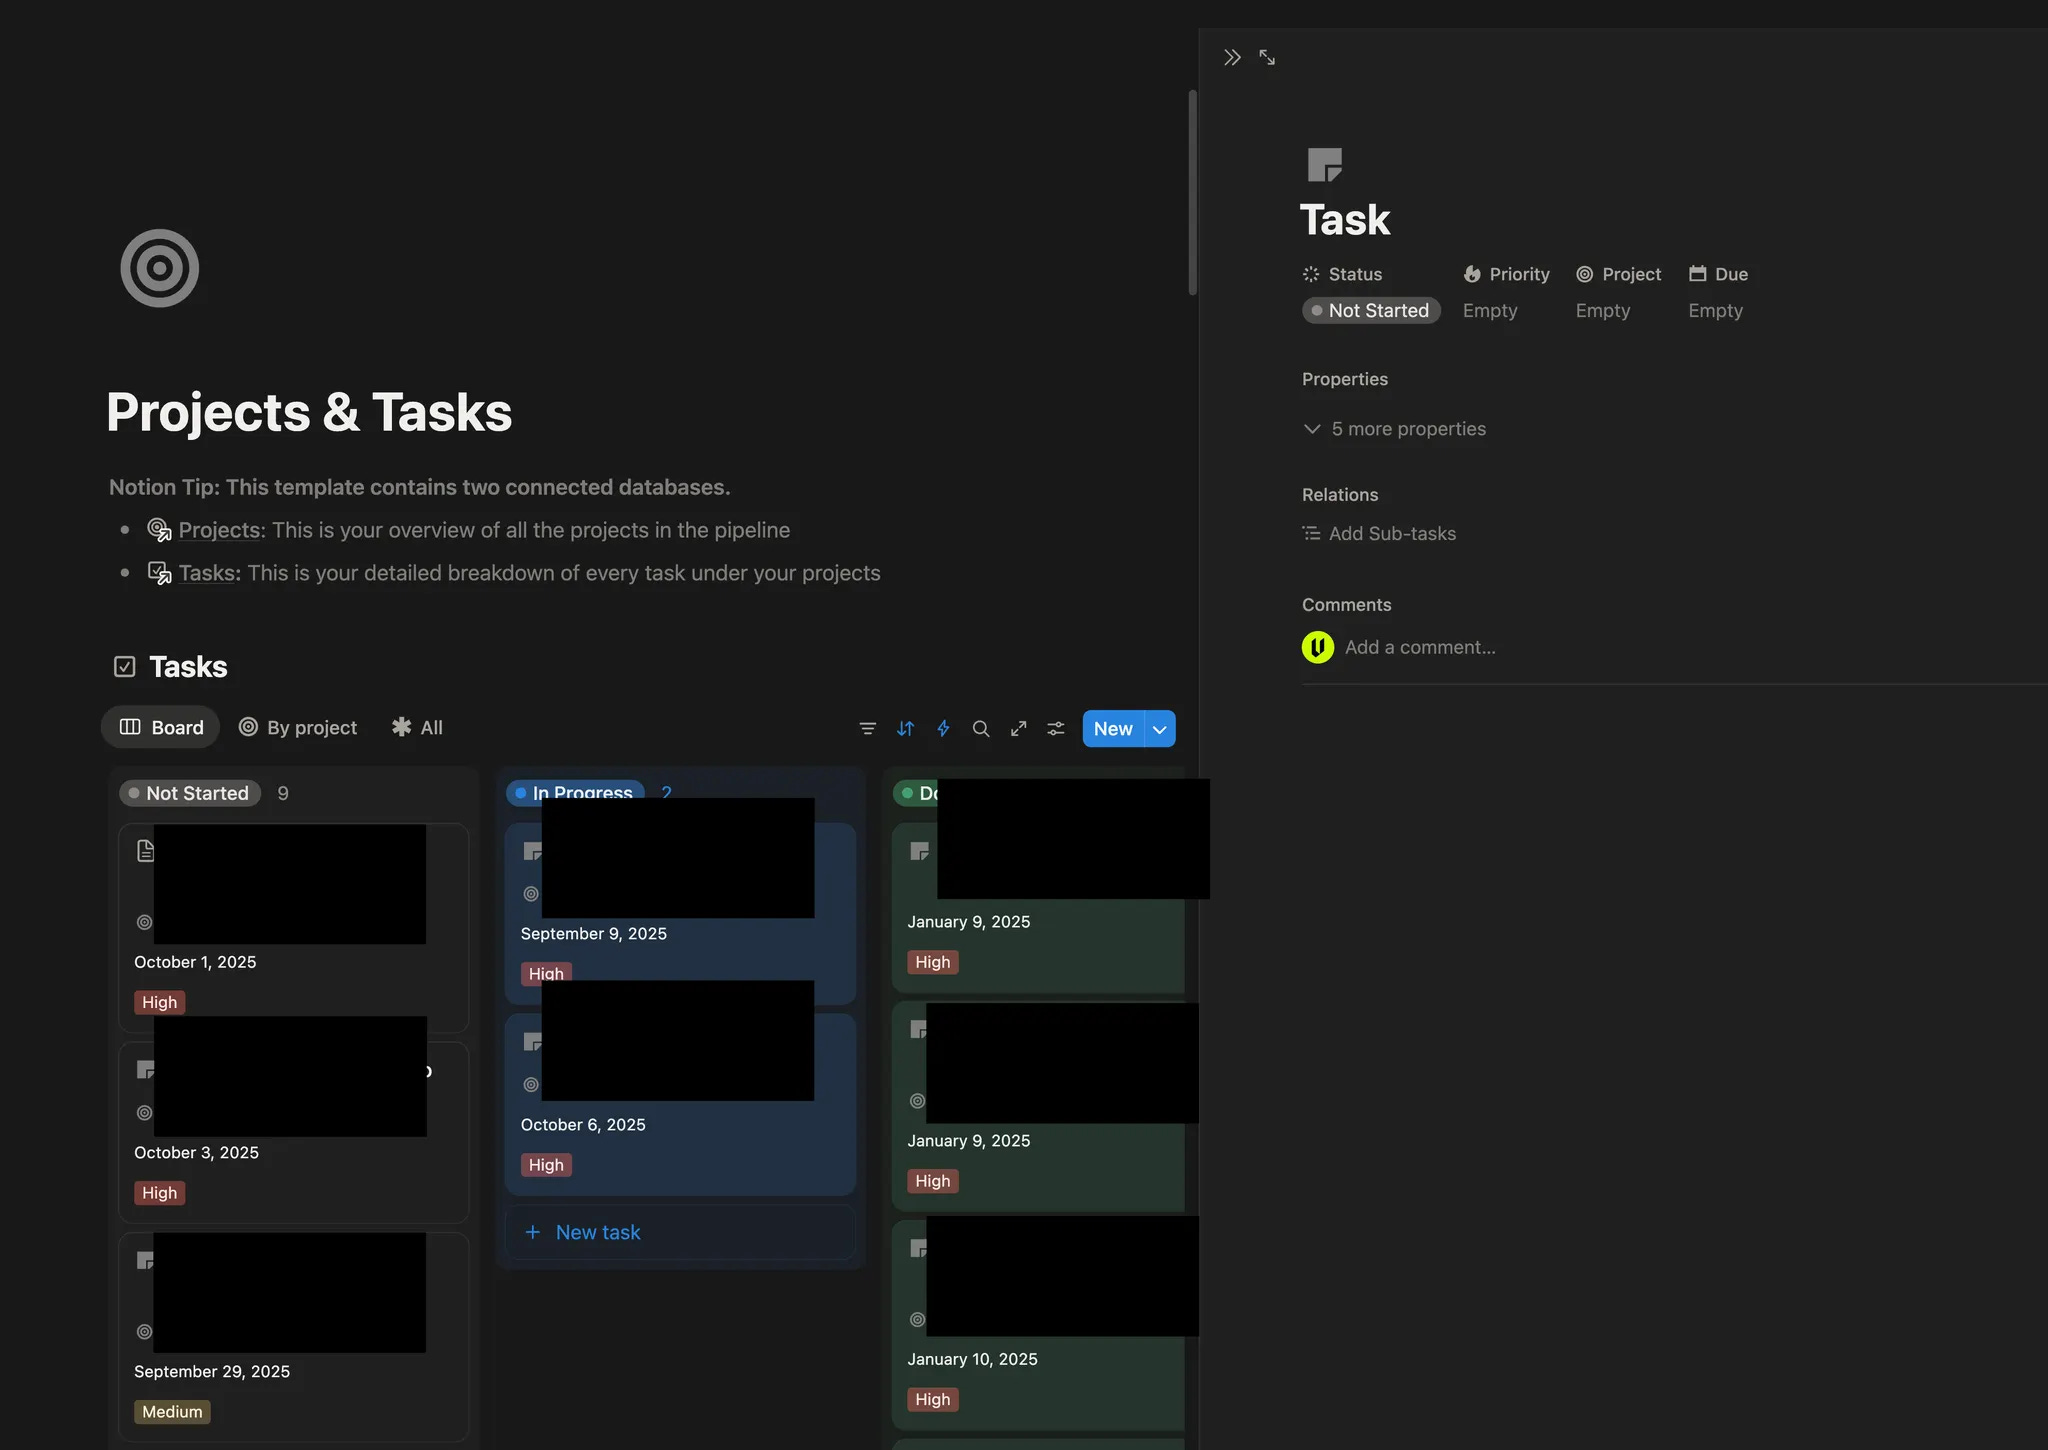Click the Add a comment field

tap(1420, 648)
